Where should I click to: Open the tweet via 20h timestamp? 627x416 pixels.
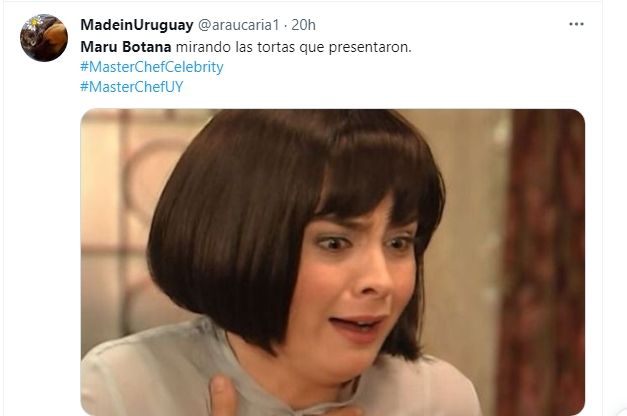(x=304, y=25)
